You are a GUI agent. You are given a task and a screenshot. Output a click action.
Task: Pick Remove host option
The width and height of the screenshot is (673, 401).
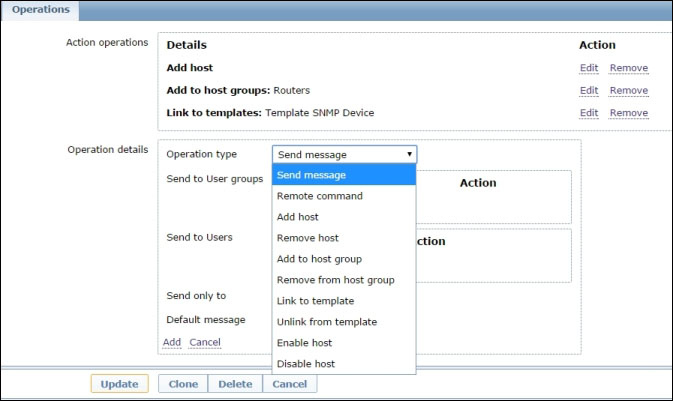pyautogui.click(x=307, y=238)
